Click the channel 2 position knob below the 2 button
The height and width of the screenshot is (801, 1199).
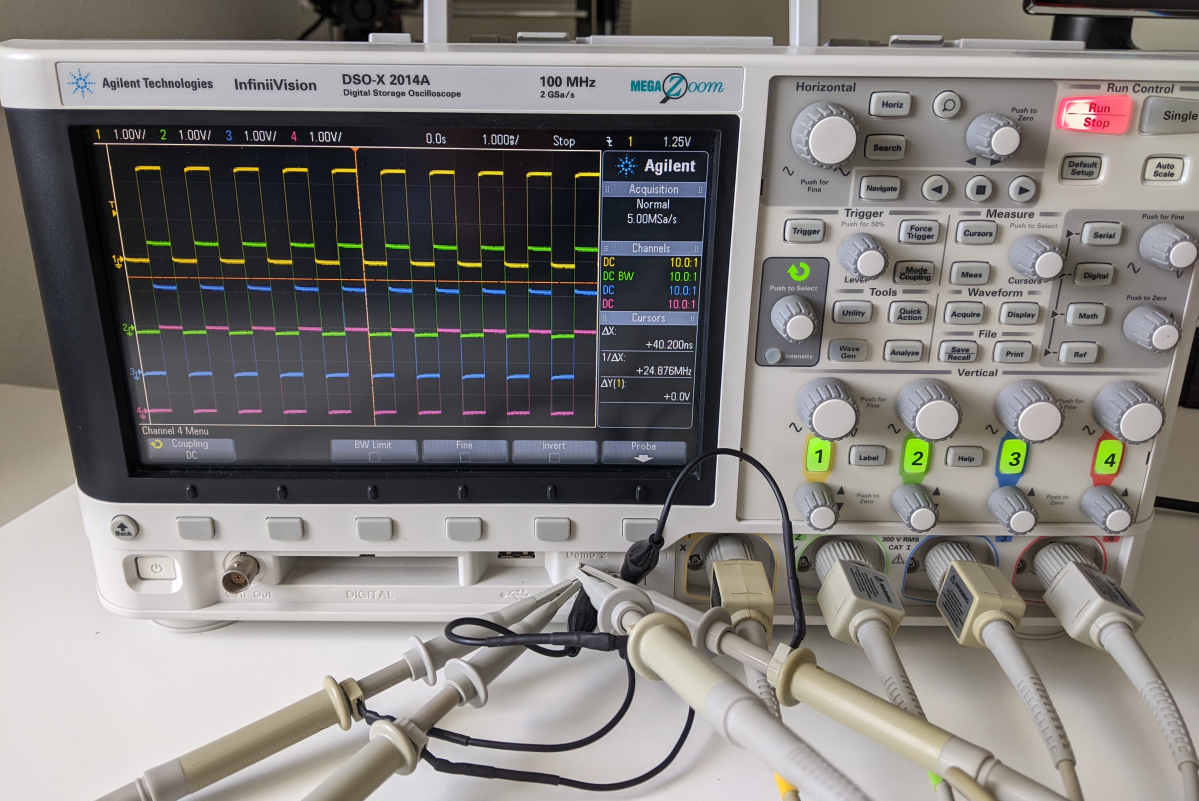(915, 509)
